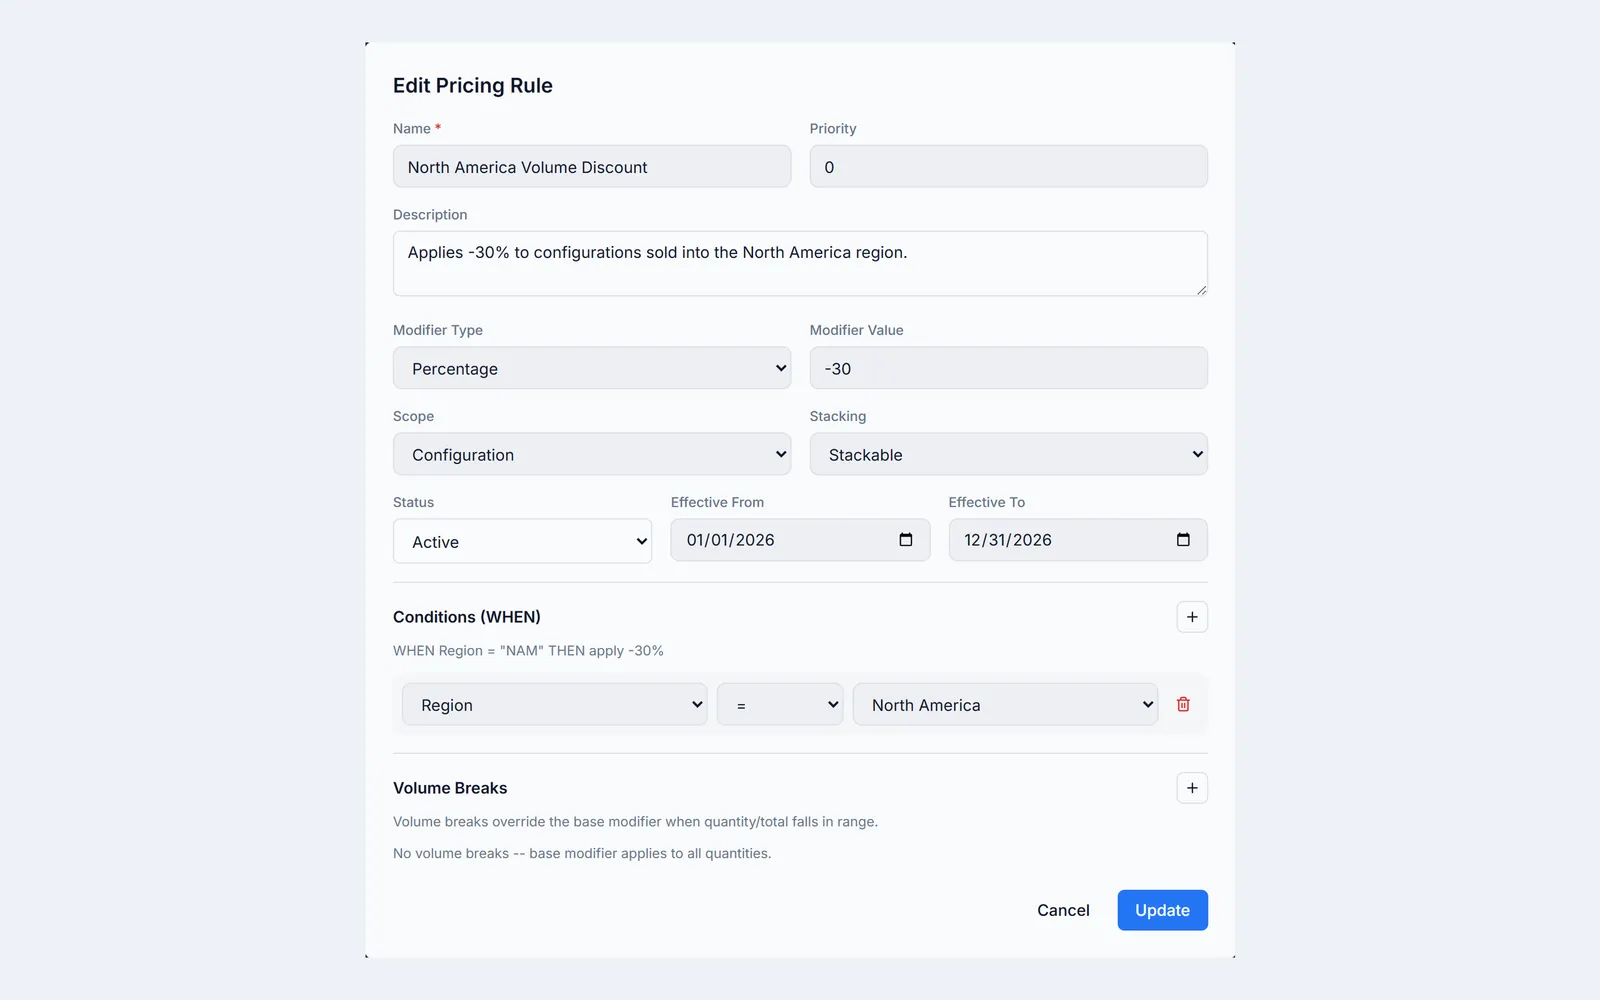The width and height of the screenshot is (1600, 1000).
Task: Click the 'Description' label
Action: coord(430,214)
